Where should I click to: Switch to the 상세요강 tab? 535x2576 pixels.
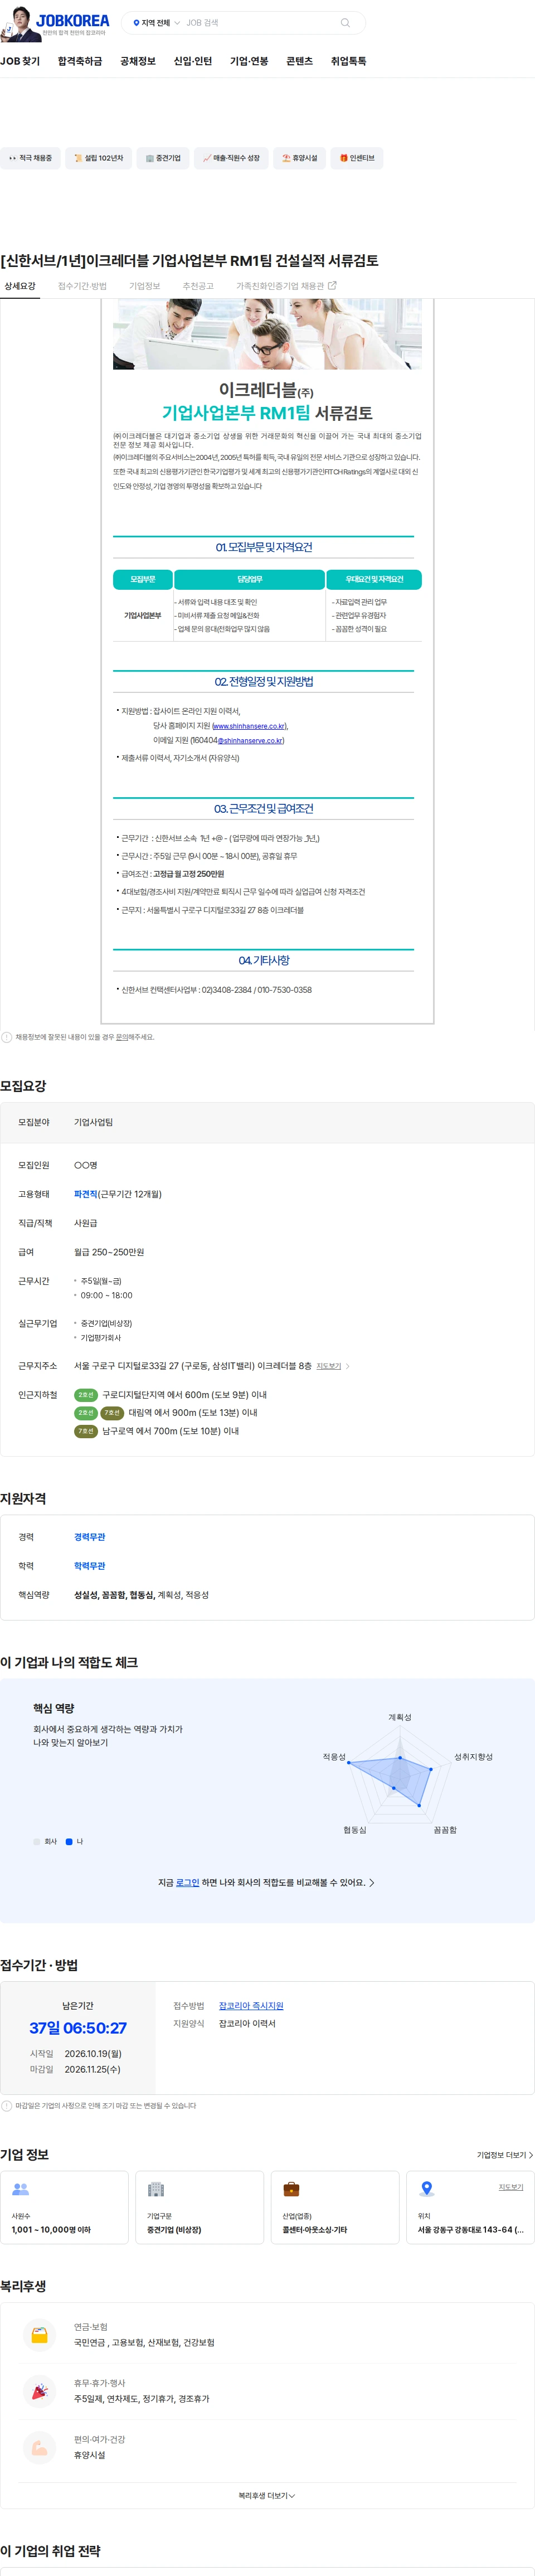[x=20, y=286]
